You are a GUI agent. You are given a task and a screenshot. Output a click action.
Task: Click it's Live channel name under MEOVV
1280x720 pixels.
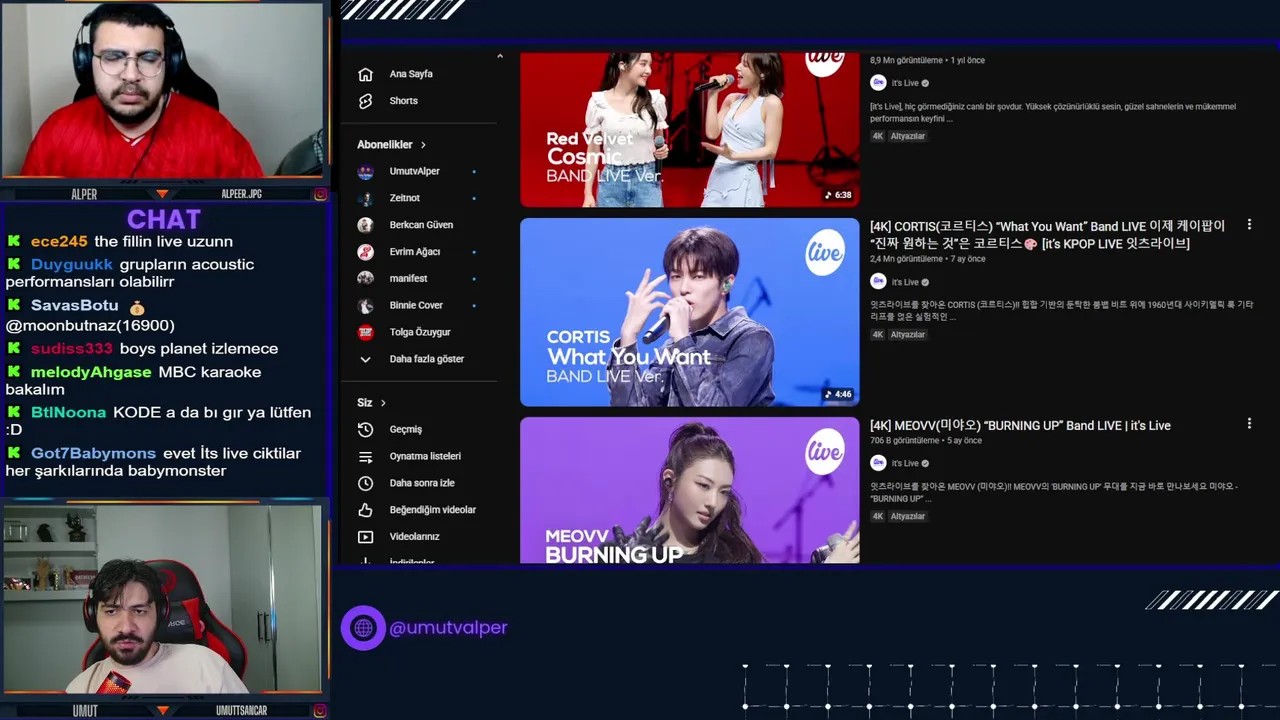905,463
